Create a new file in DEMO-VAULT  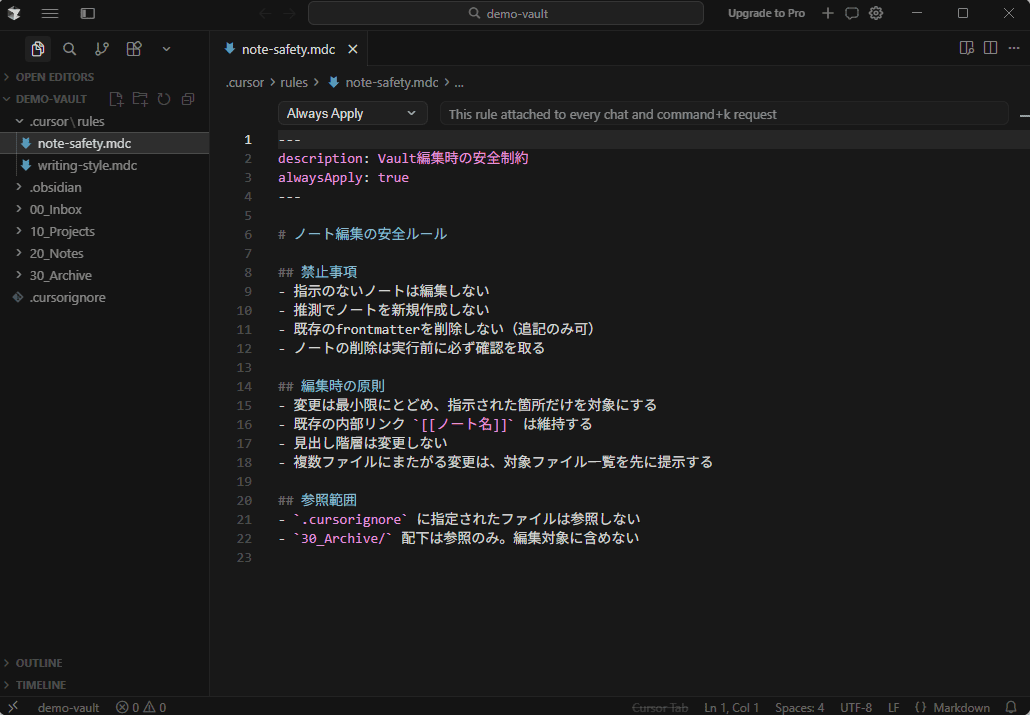[116, 99]
